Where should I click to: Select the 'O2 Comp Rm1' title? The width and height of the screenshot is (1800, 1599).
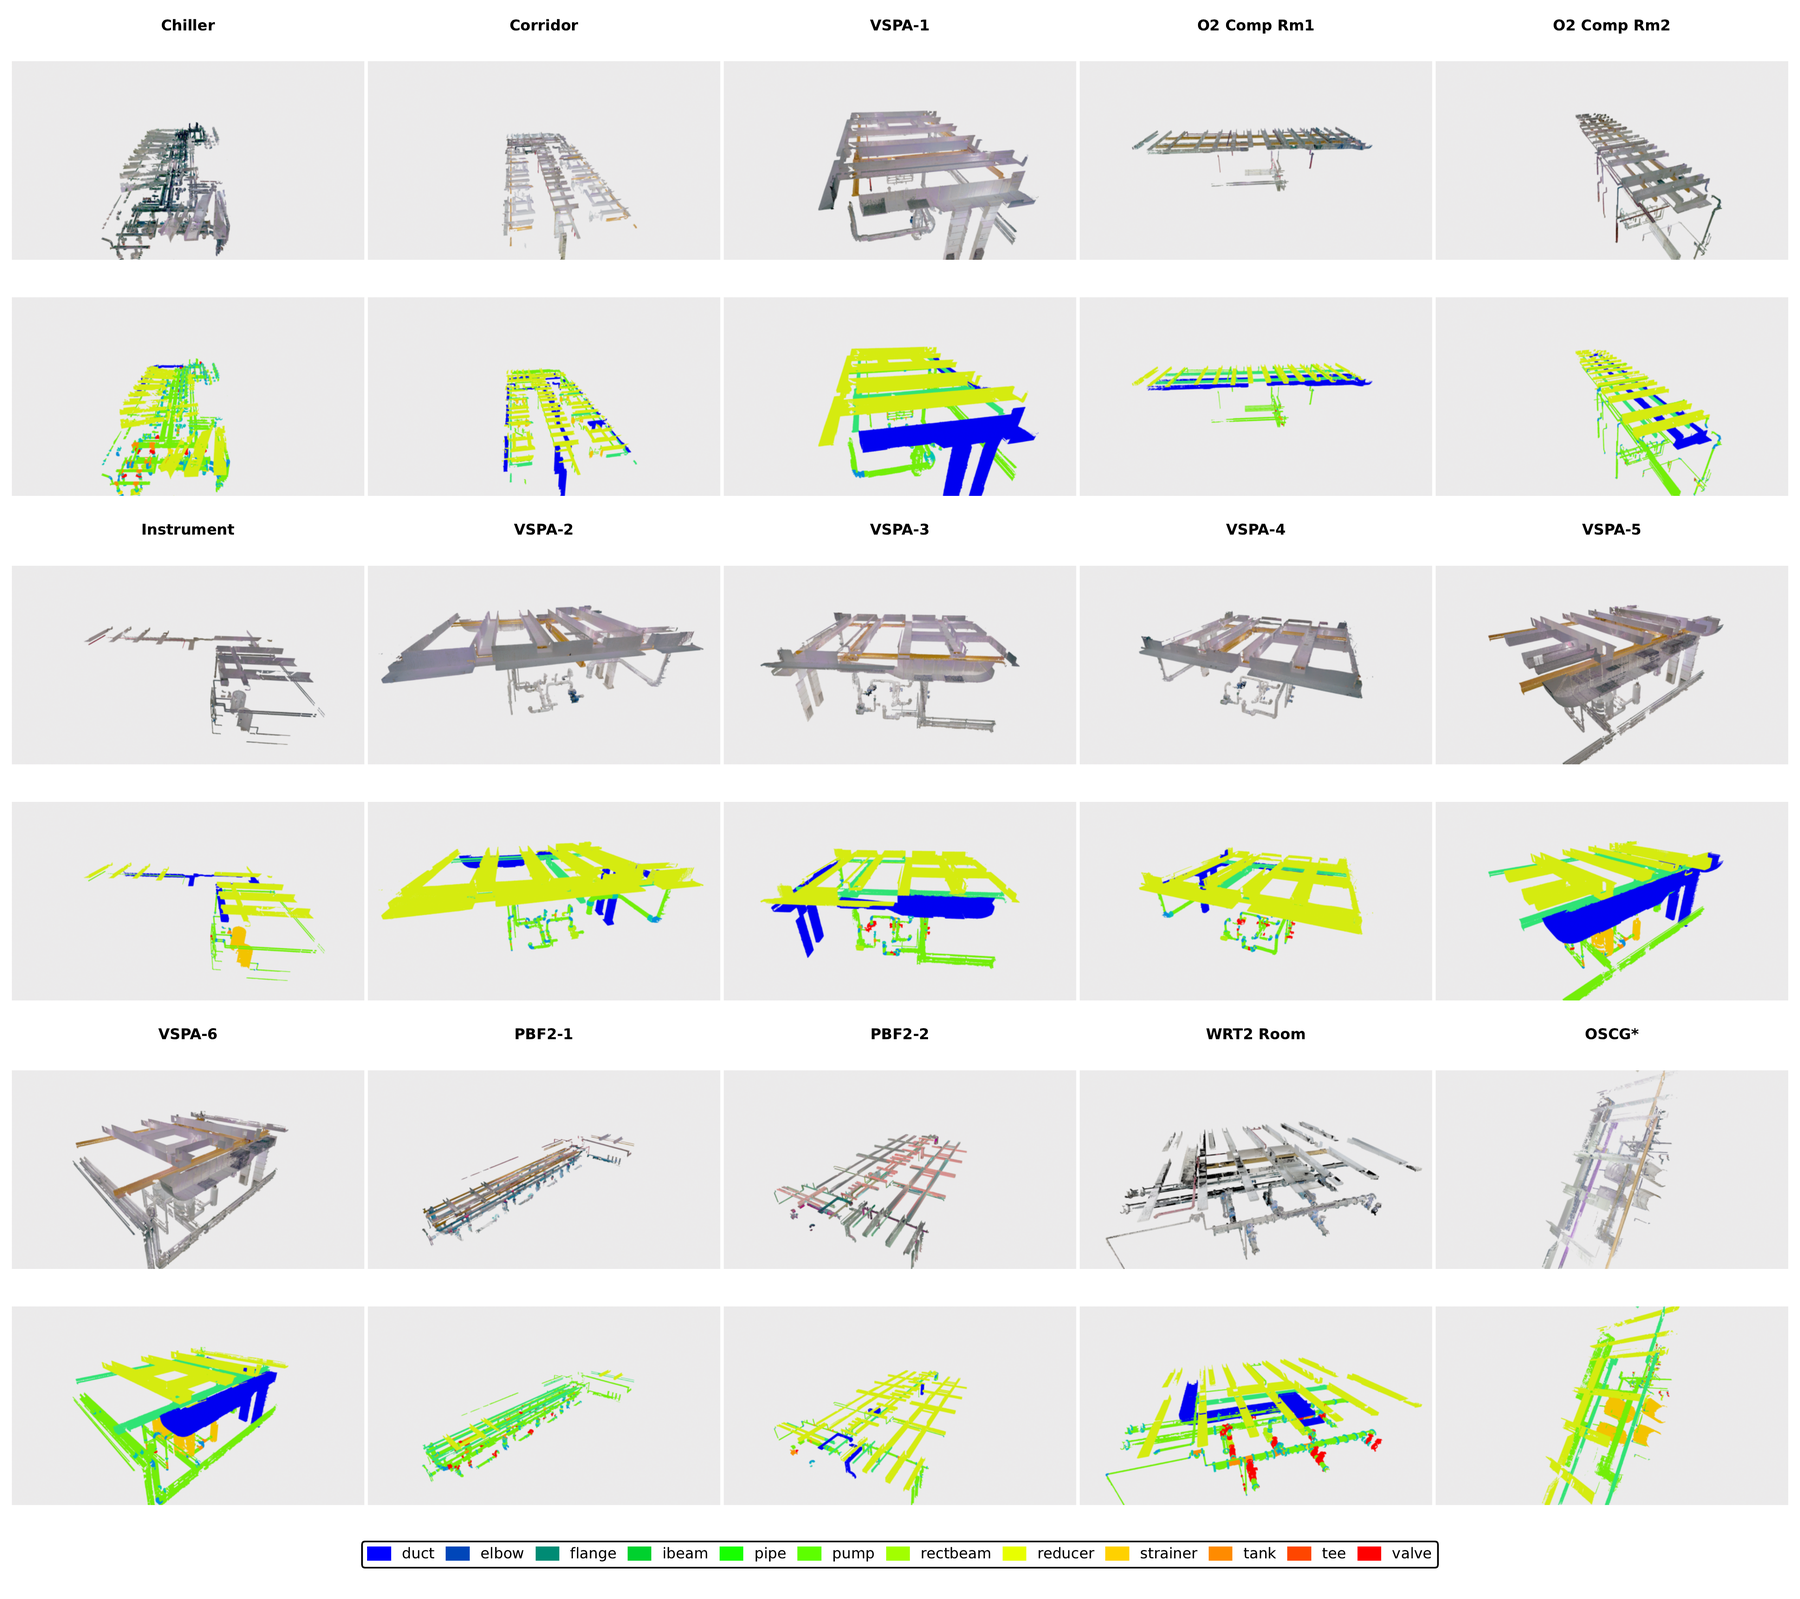[x=1256, y=26]
